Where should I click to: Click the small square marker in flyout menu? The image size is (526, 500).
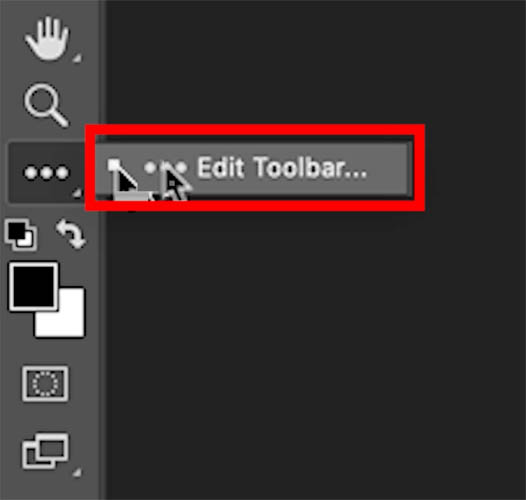(x=114, y=165)
